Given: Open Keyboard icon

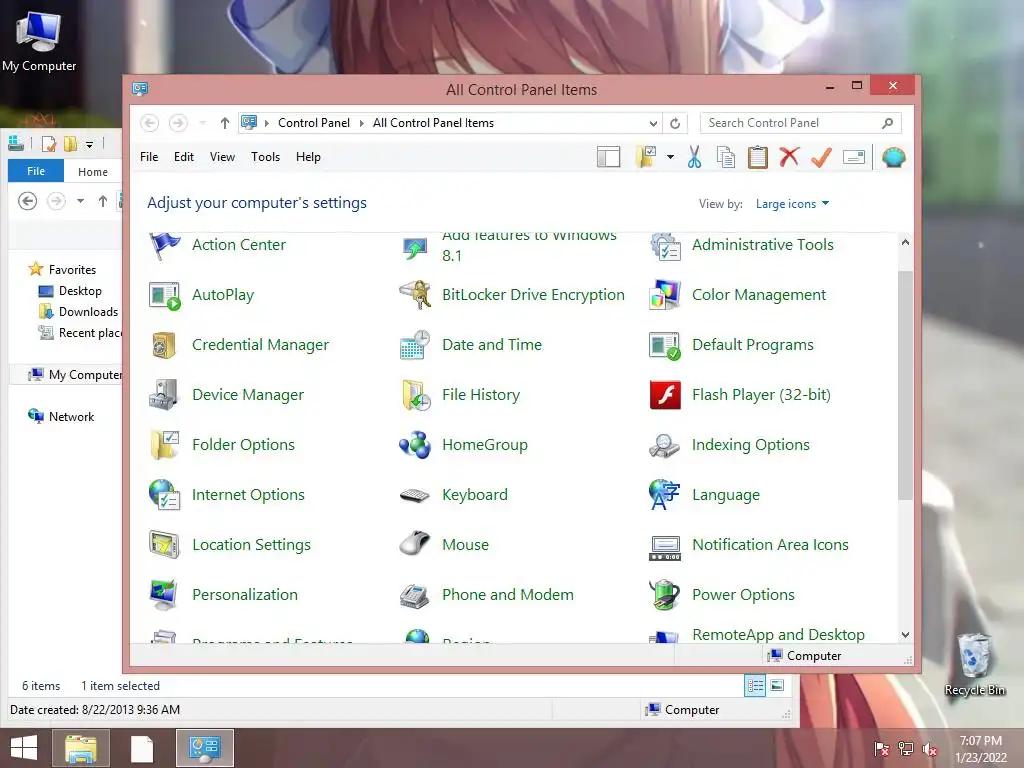Looking at the screenshot, I should 415,495.
